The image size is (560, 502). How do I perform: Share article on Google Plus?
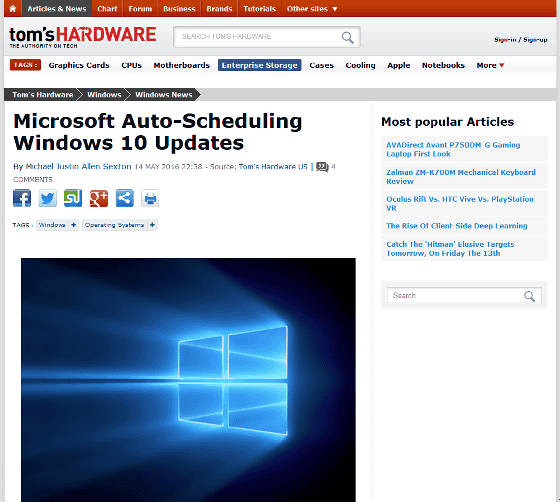[99, 198]
